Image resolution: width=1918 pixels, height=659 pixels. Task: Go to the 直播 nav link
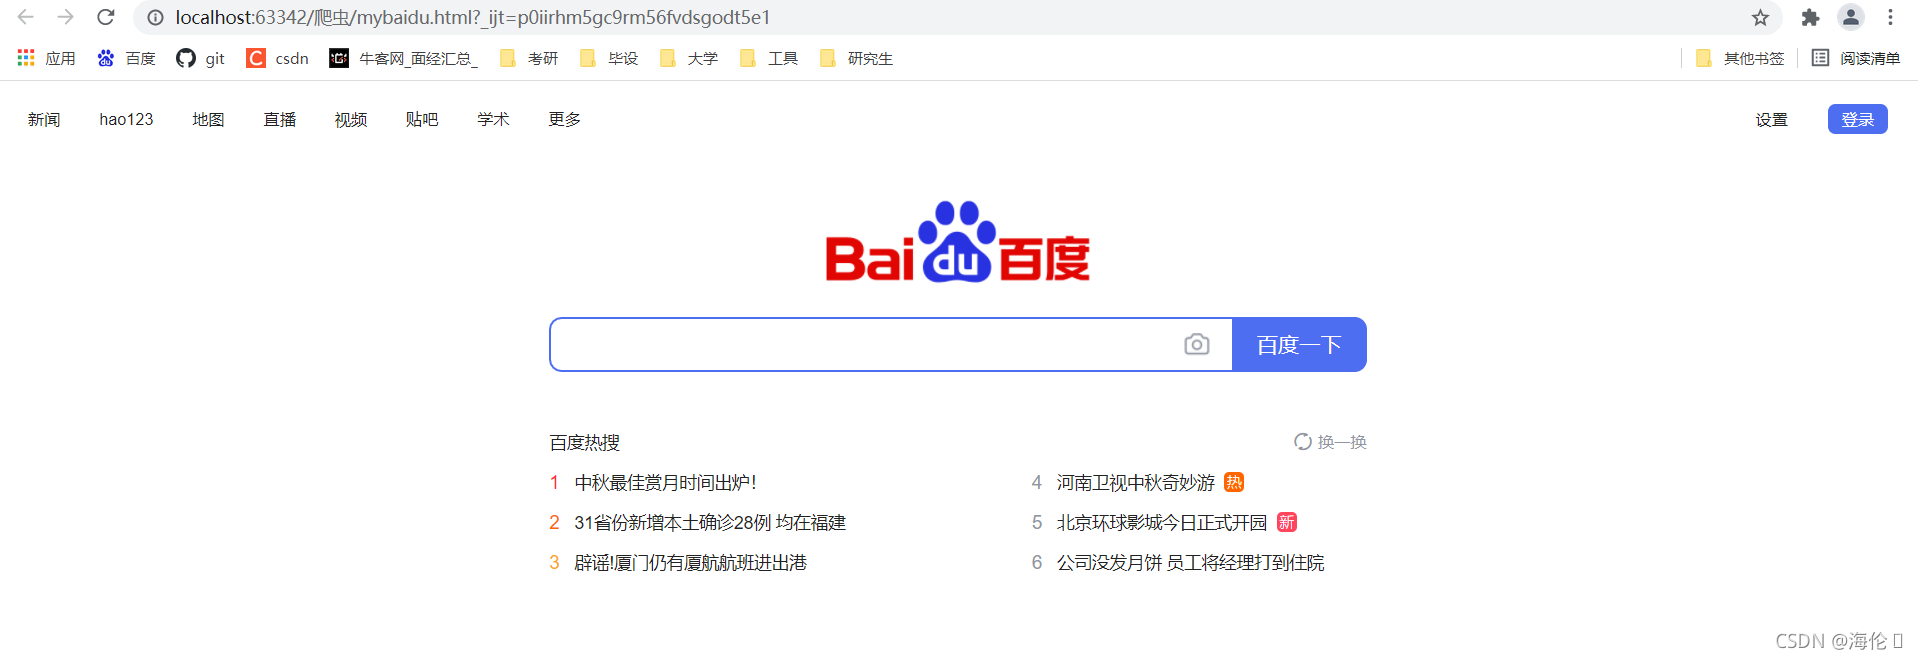[x=280, y=119]
